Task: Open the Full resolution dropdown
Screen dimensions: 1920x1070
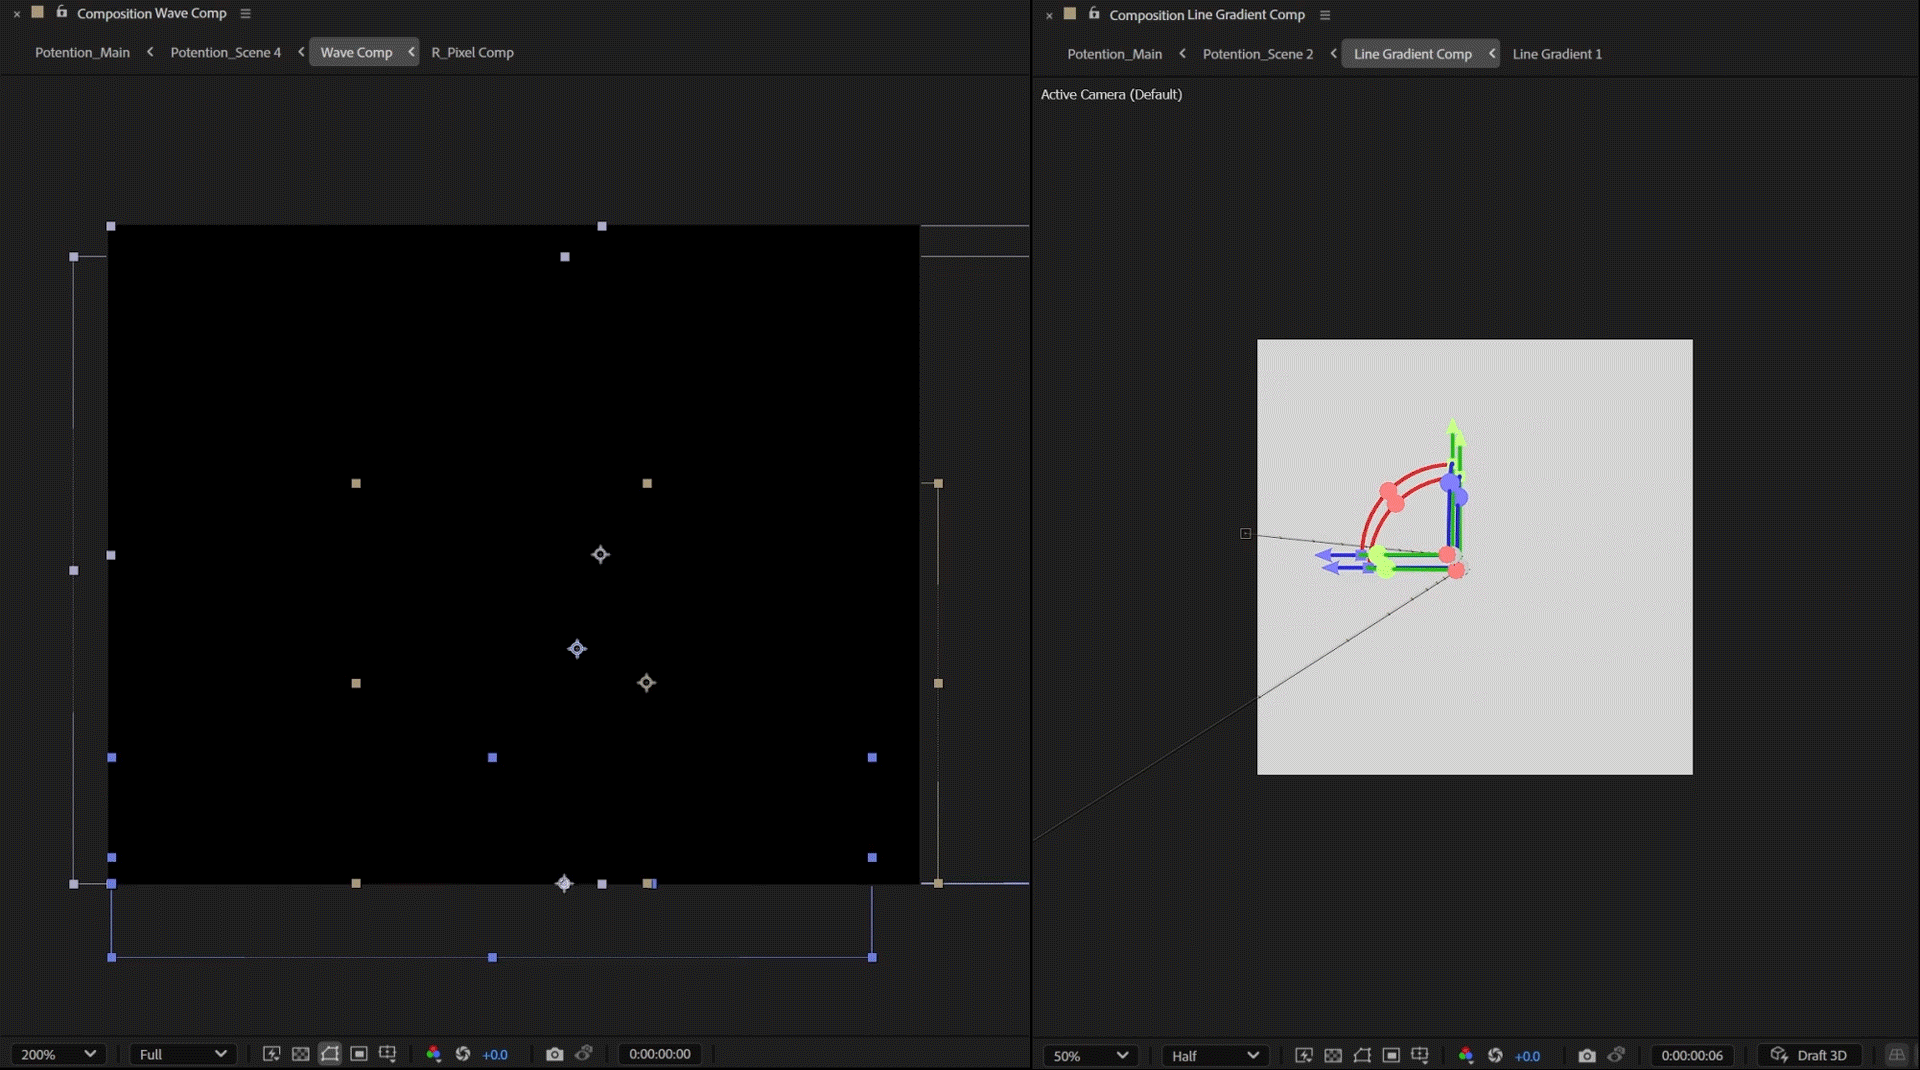Action: coord(183,1054)
